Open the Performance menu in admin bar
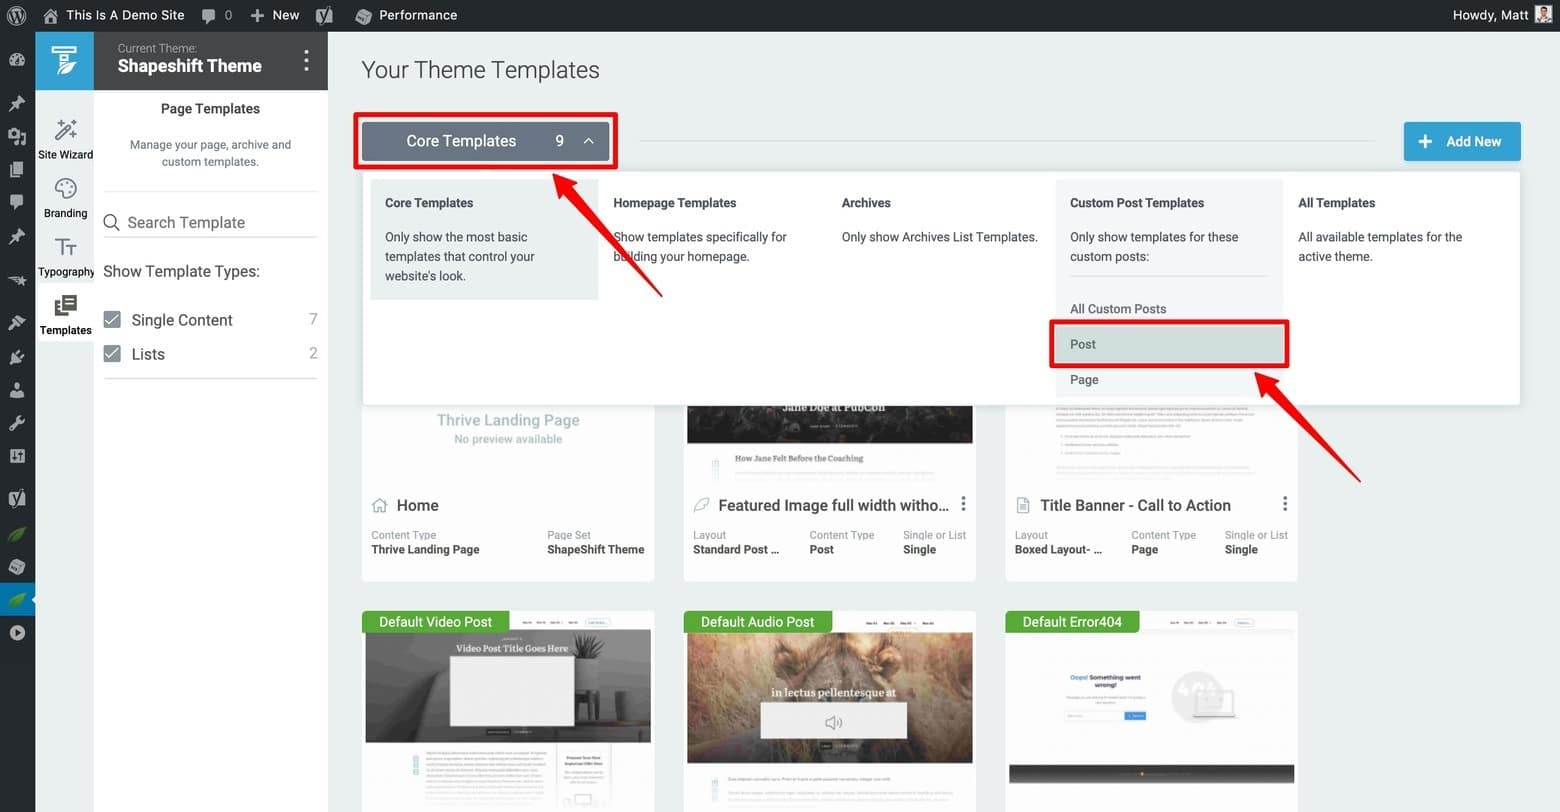Image resolution: width=1560 pixels, height=812 pixels. pos(406,15)
